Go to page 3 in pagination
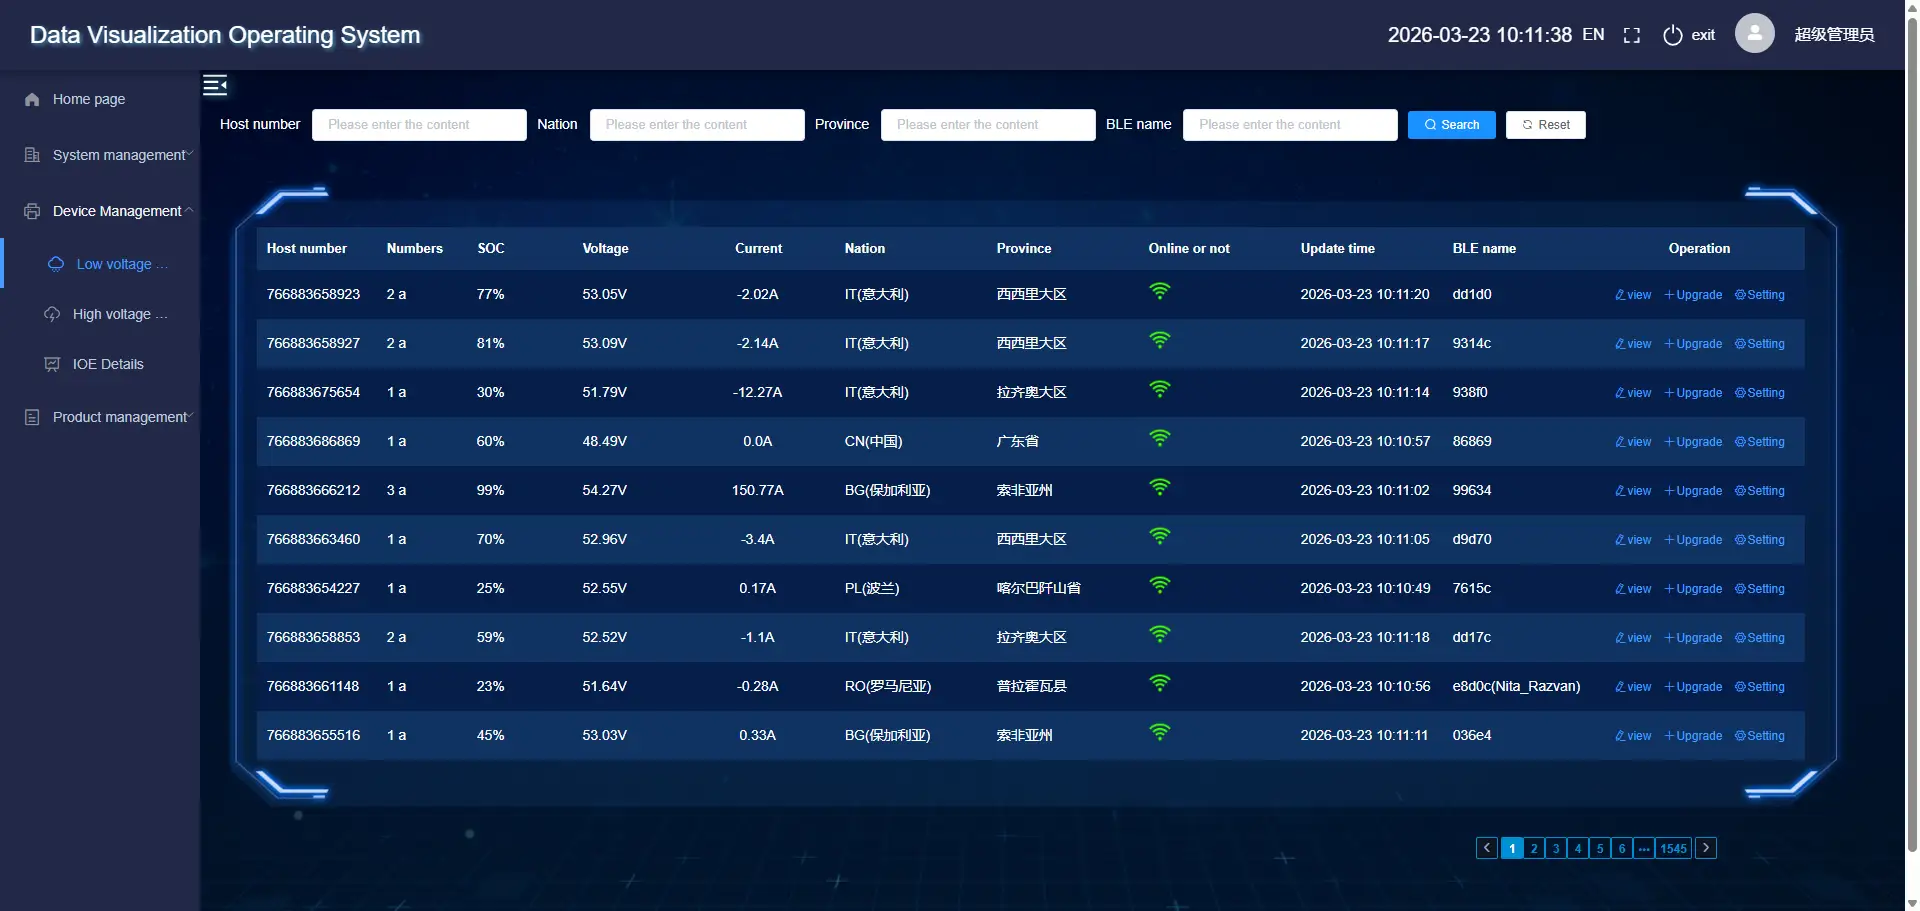Viewport: 1920px width, 911px height. (x=1556, y=849)
